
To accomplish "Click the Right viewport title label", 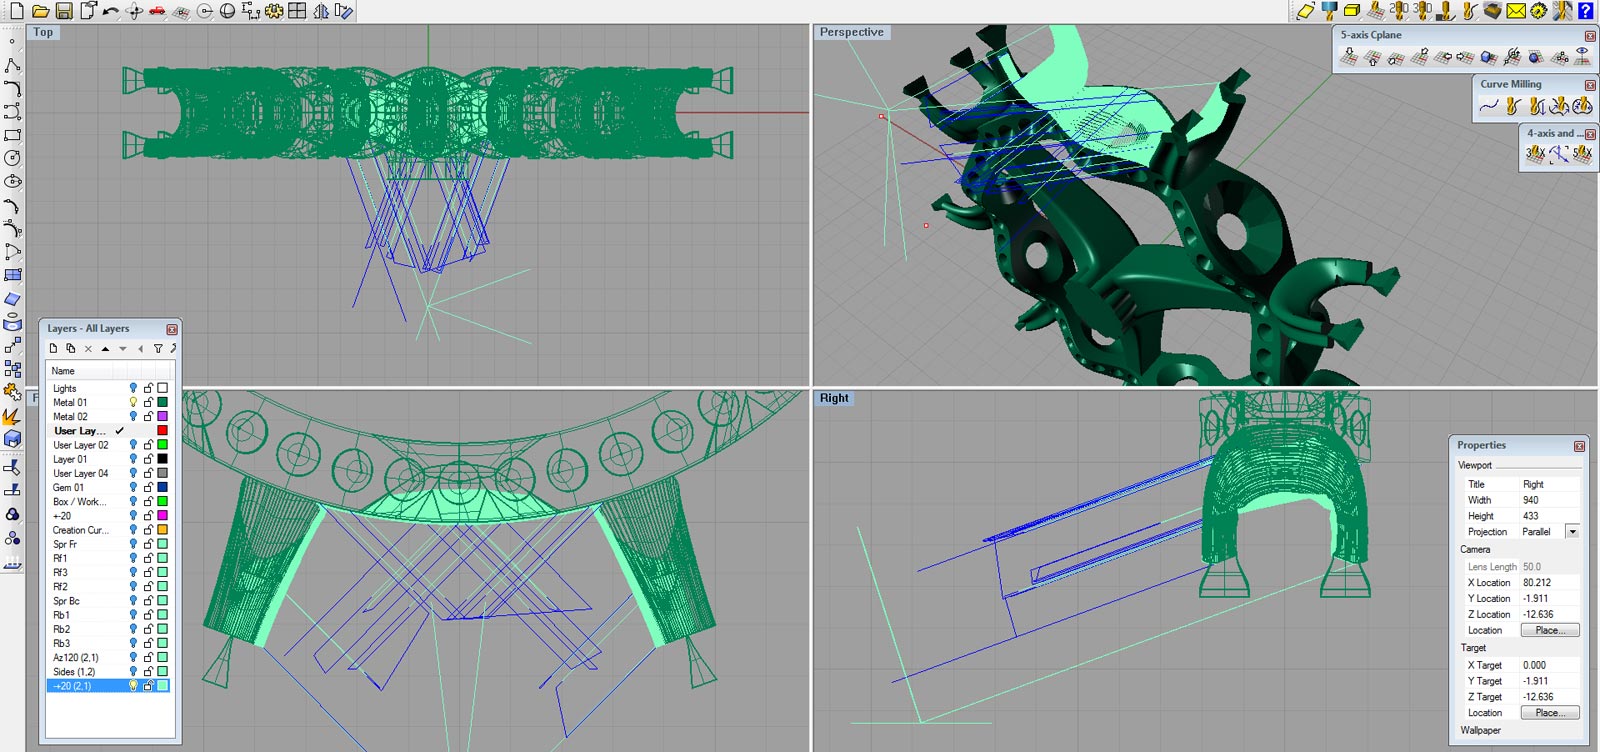I will [834, 398].
